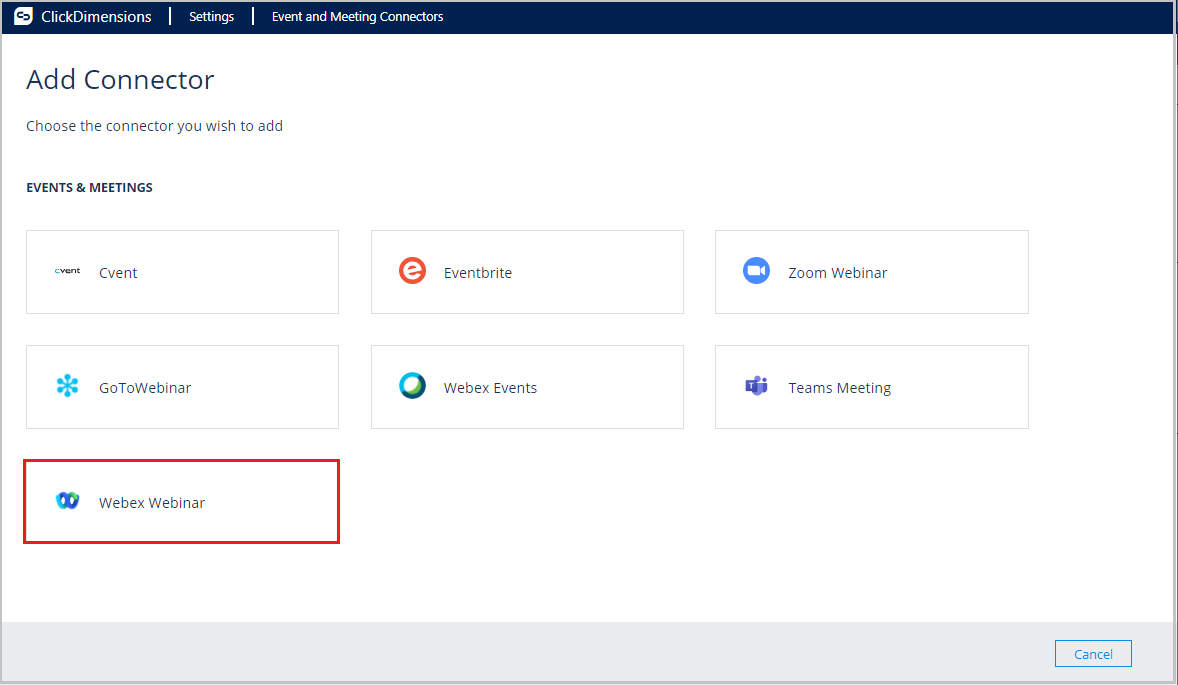Viewport: 1178px width, 685px height.
Task: Click the Webex Webinar card label
Action: tap(152, 502)
